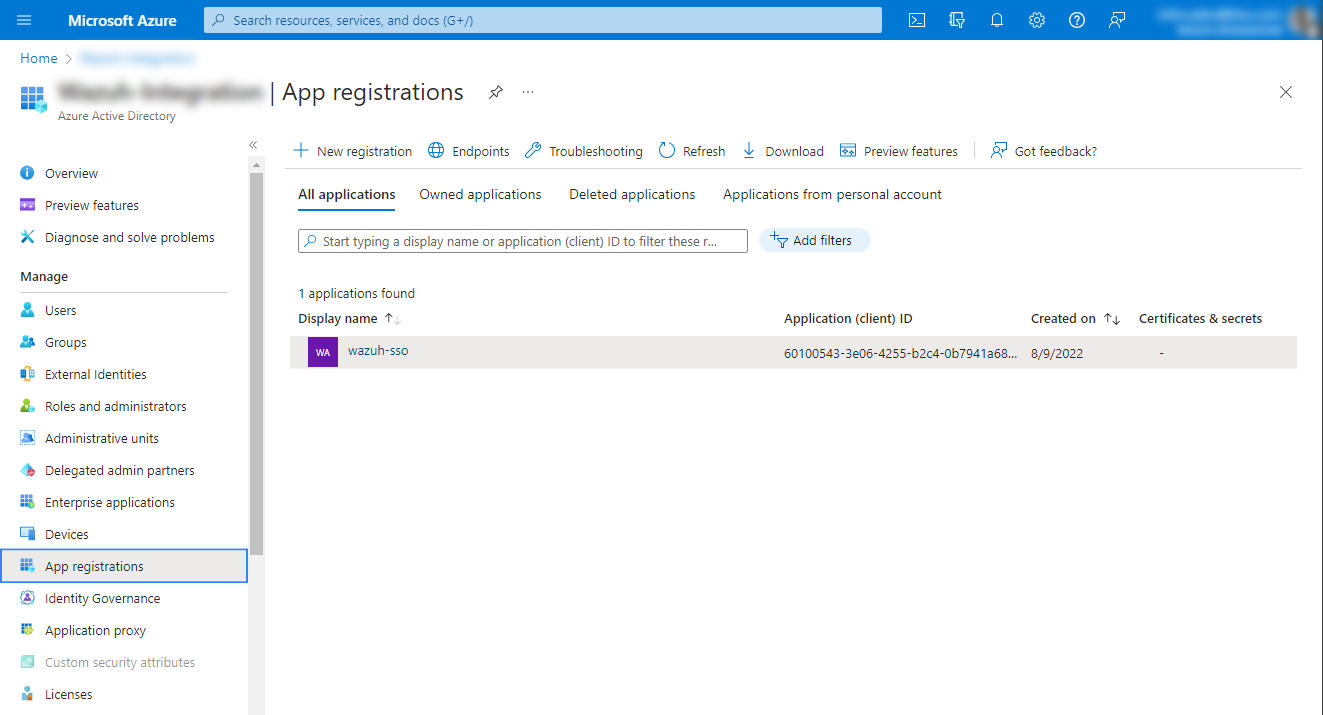Viewport: 1323px width, 715px height.
Task: Open the help question mark icon
Action: click(1077, 20)
